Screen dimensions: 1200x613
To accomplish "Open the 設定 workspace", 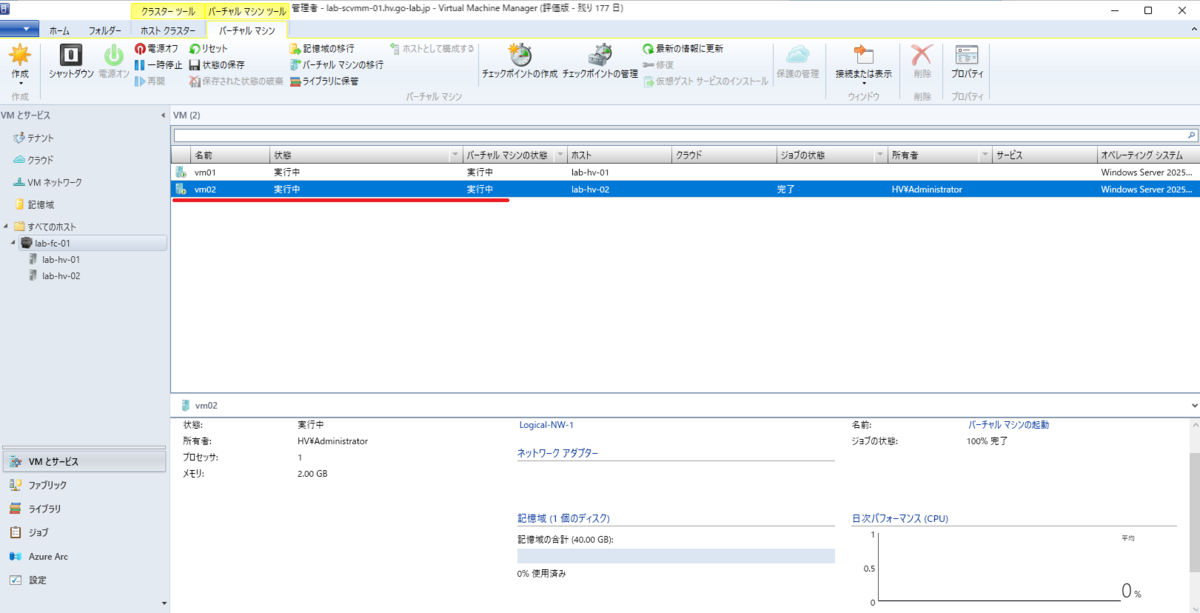I will 83,580.
